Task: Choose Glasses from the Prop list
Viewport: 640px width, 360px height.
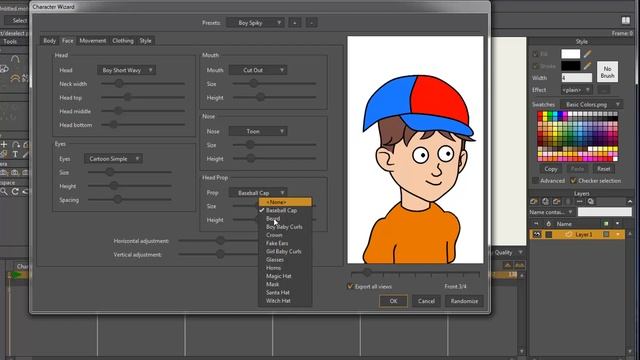Action: (285, 260)
